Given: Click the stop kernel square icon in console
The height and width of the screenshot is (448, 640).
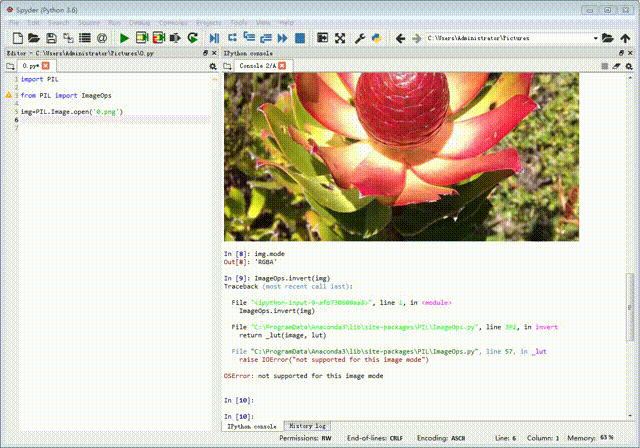Looking at the screenshot, I should 604,66.
